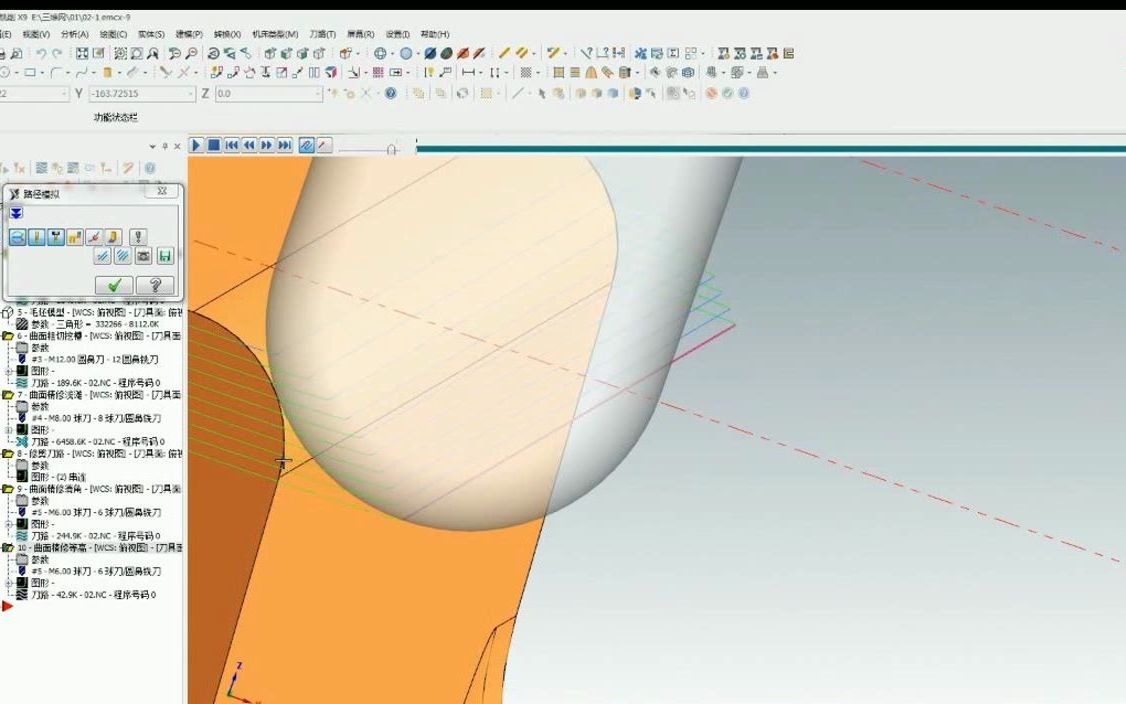
Task: Step backward one move in backplot
Action: [x=249, y=145]
